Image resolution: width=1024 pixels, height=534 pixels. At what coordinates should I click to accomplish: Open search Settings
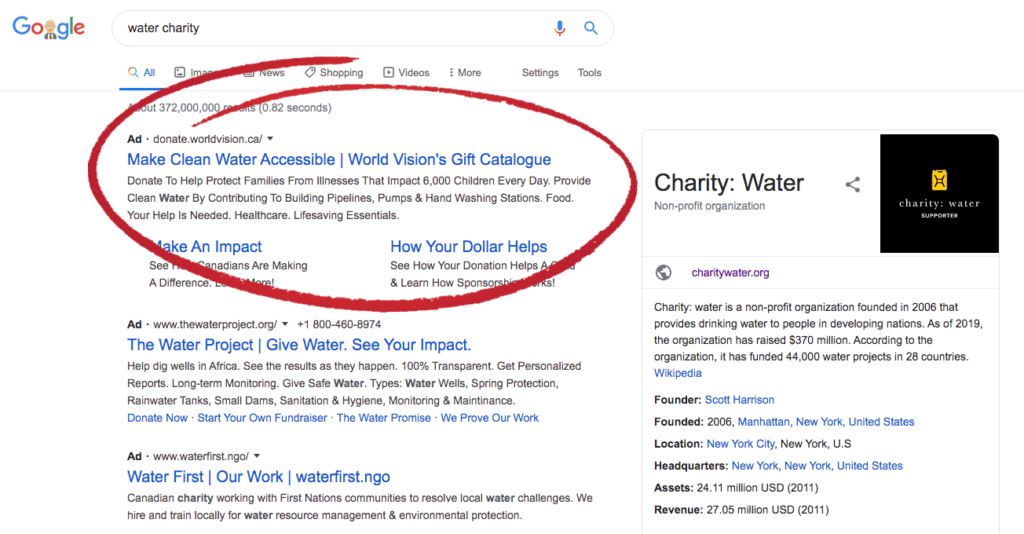(x=540, y=73)
